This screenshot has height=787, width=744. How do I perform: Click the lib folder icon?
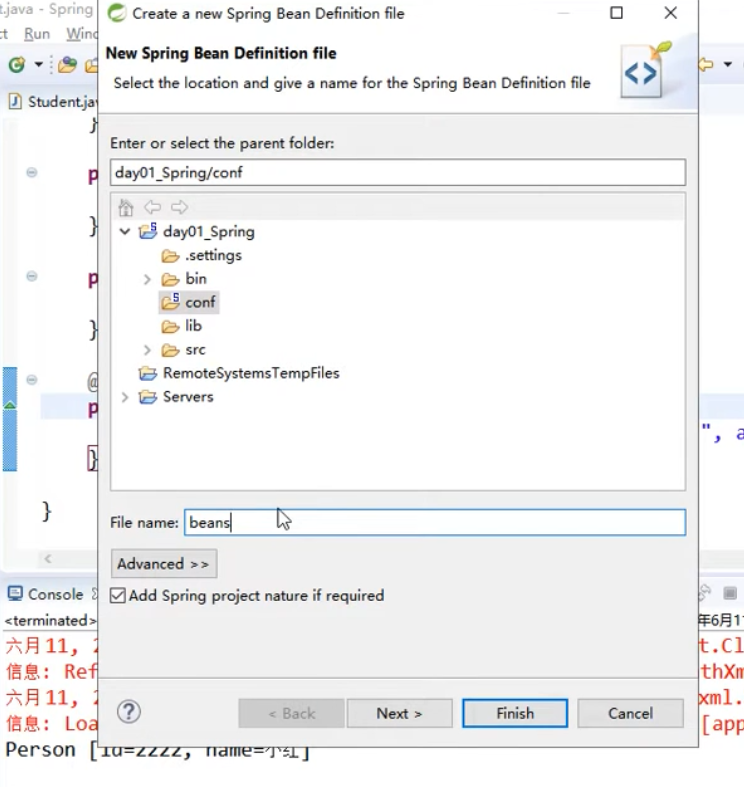[x=170, y=327]
